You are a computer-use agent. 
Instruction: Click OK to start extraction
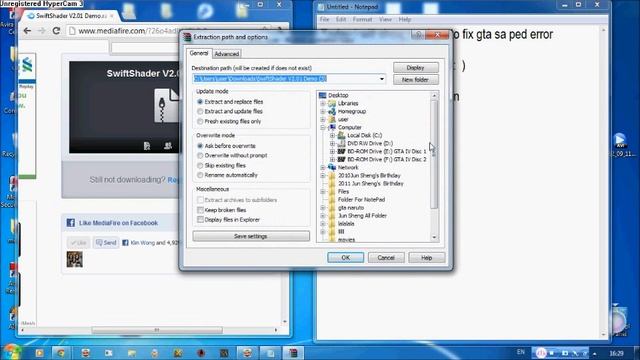point(345,258)
